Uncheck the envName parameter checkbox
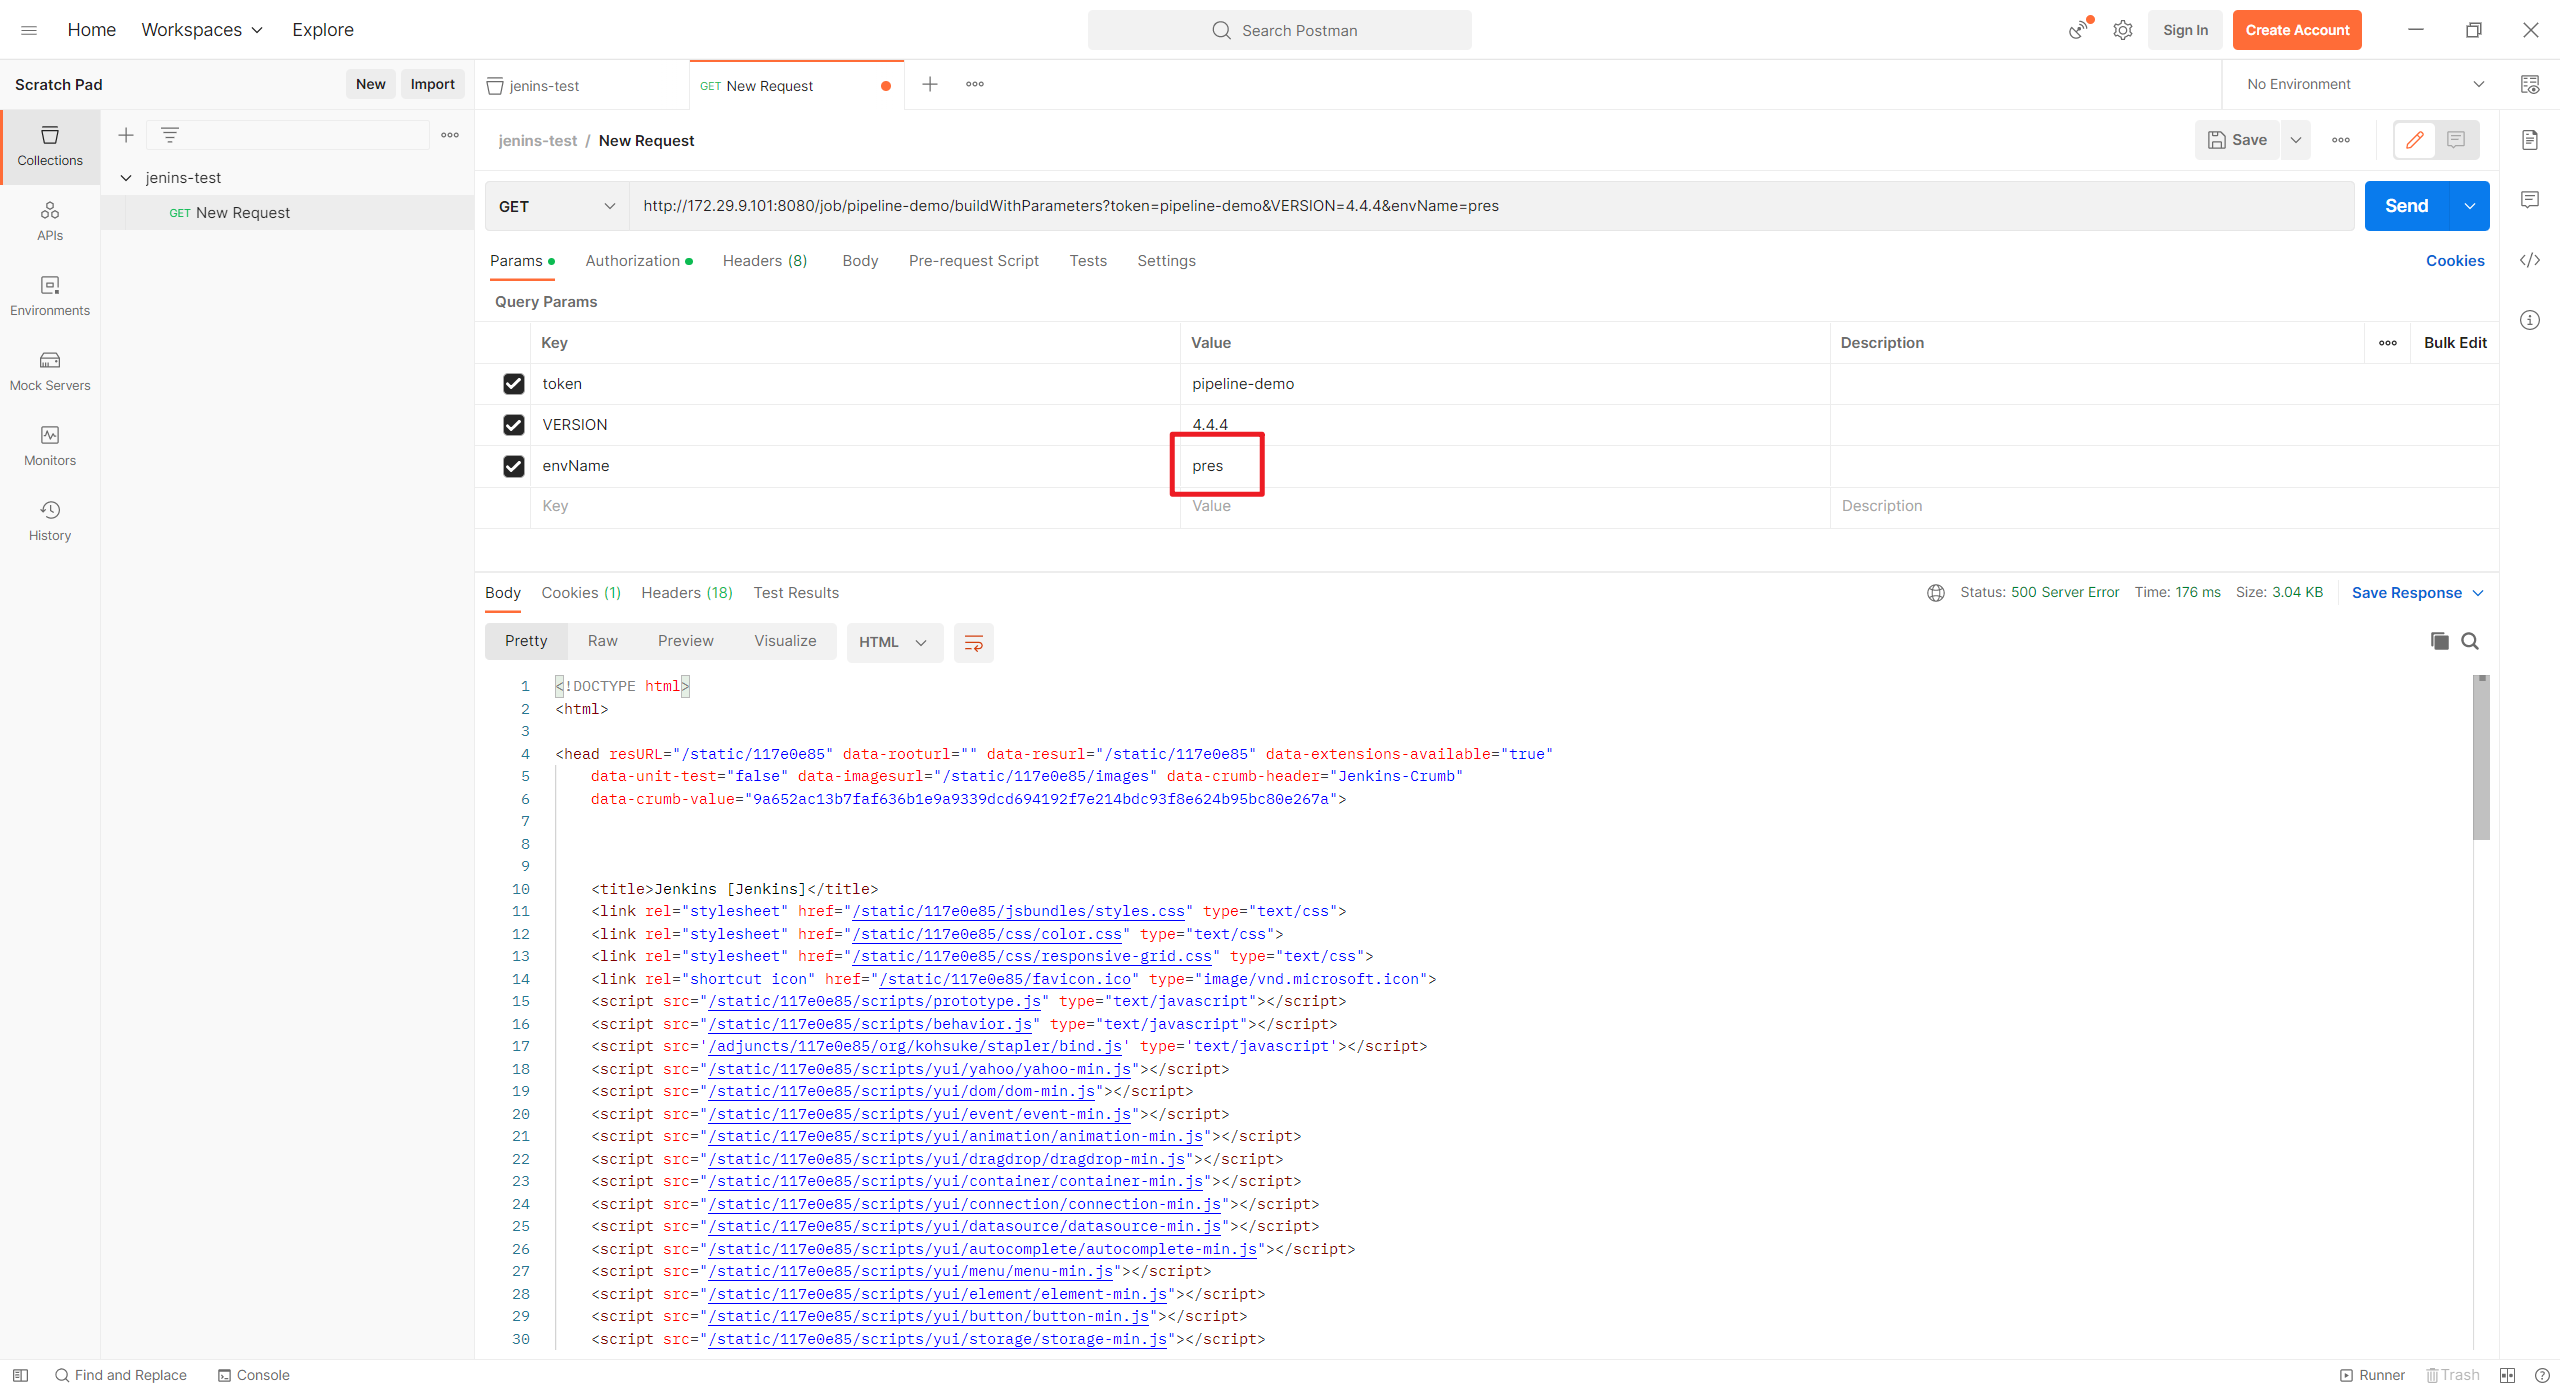The image size is (2560, 1383). pos(514,466)
